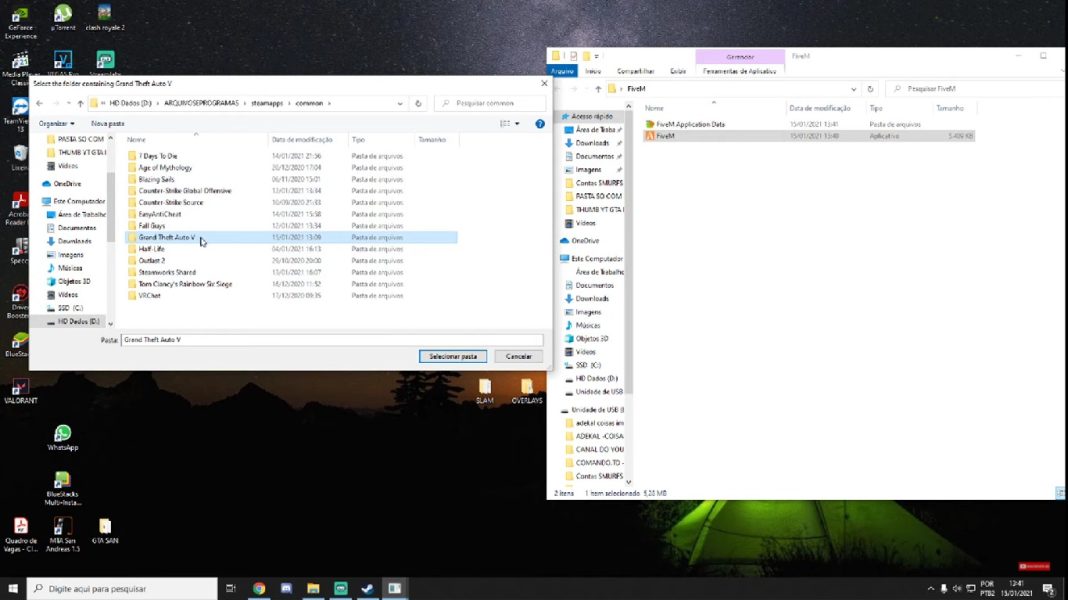1068x600 pixels.
Task: Click the Gerenciar contextual tab
Action: click(740, 57)
